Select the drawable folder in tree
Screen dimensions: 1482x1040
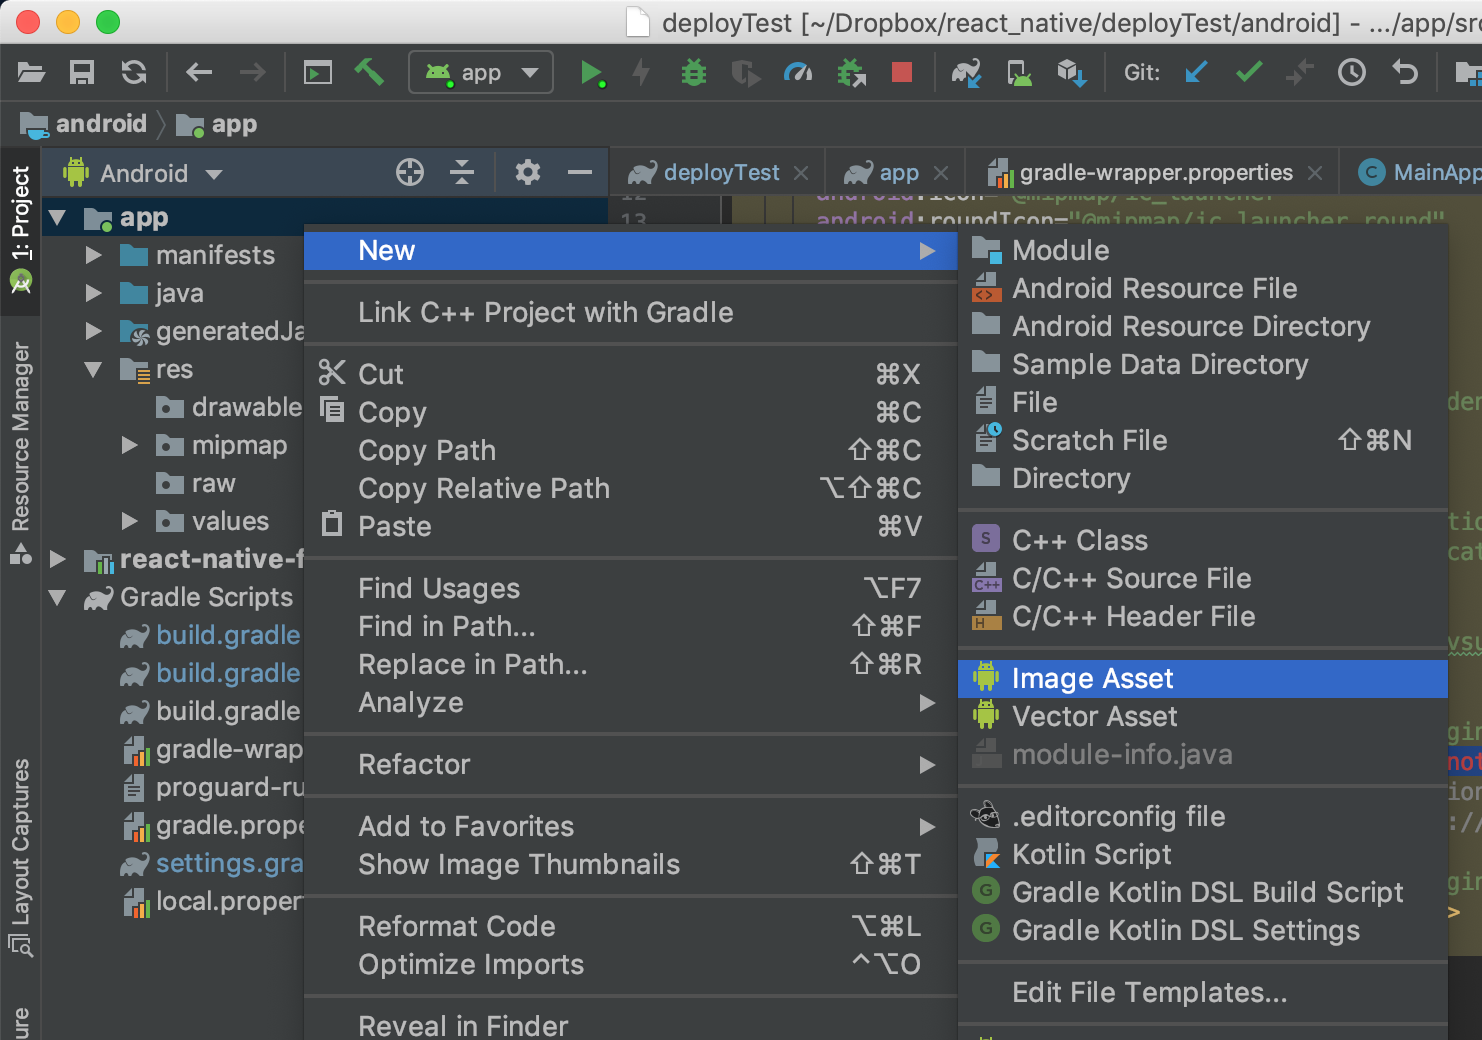(x=229, y=407)
